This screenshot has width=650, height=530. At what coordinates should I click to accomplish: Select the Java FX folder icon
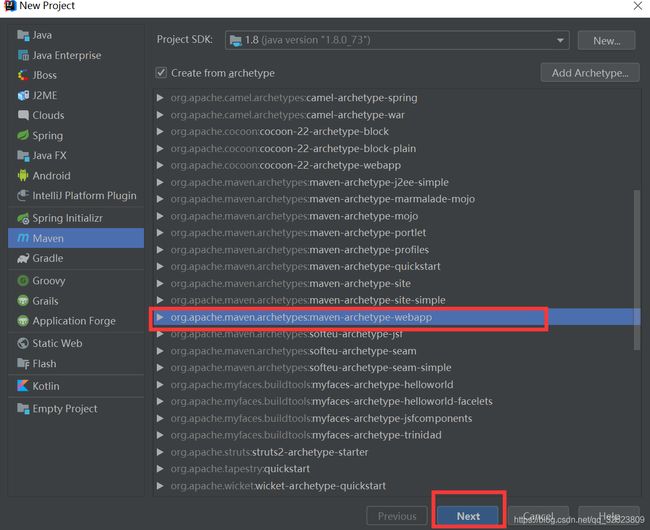pos(23,155)
